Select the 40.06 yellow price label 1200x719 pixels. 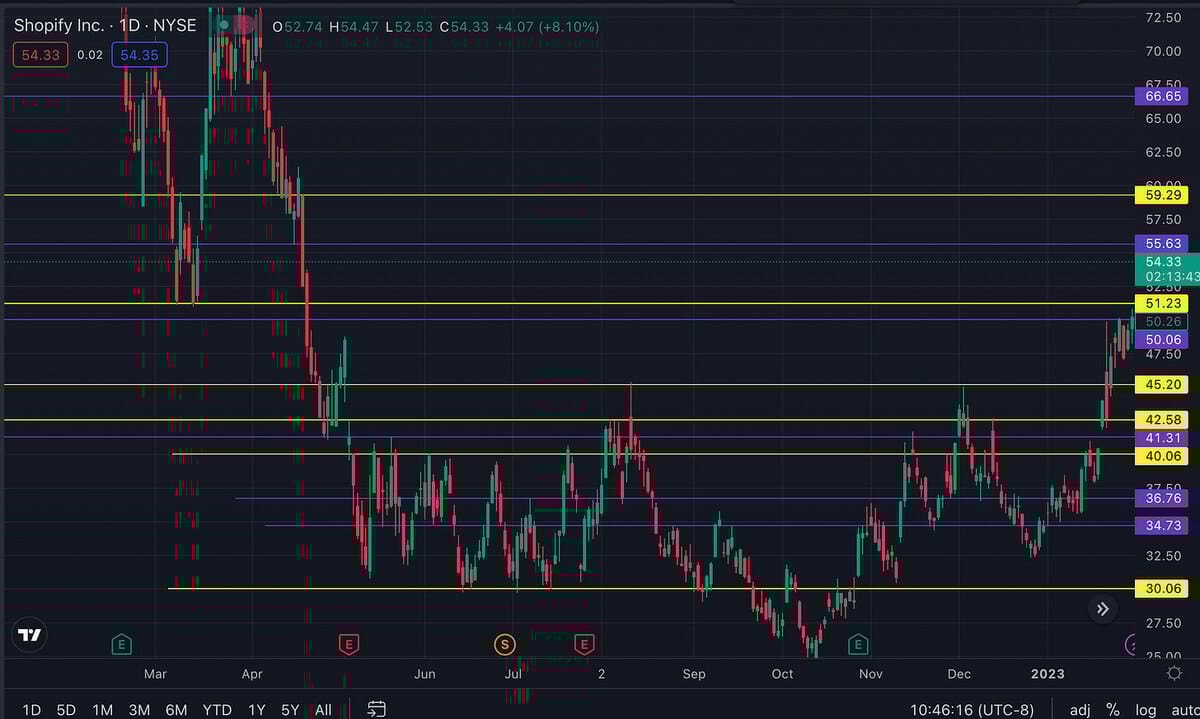[1163, 456]
